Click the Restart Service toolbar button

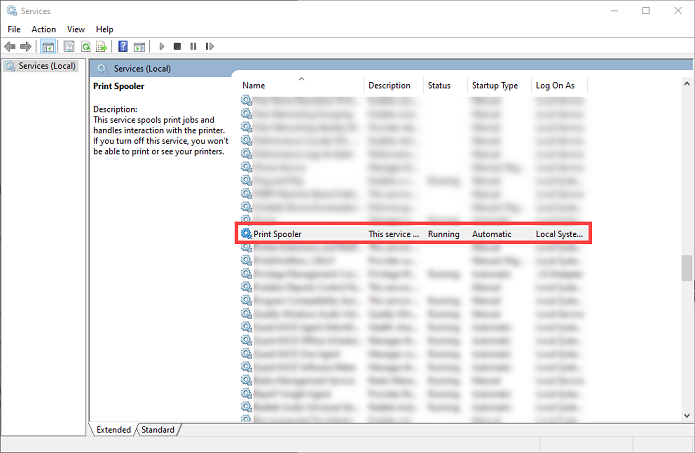click(208, 46)
